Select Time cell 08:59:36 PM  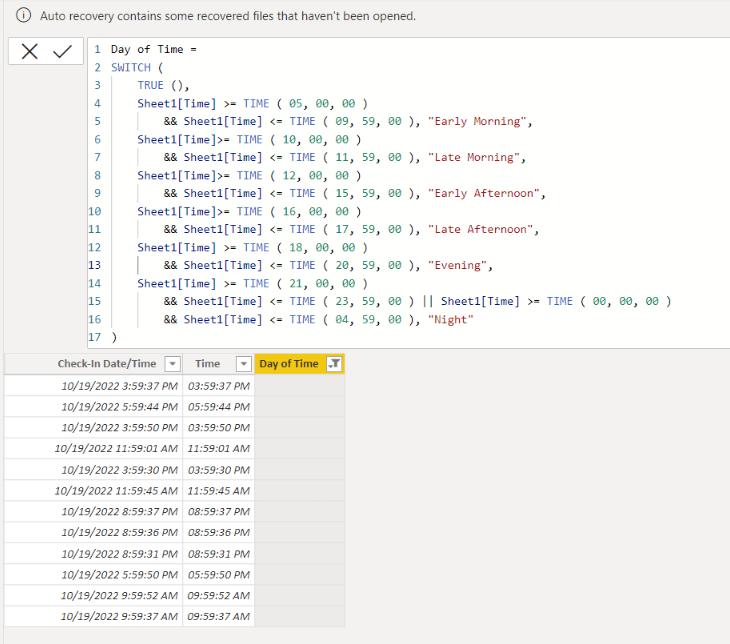pos(219,532)
